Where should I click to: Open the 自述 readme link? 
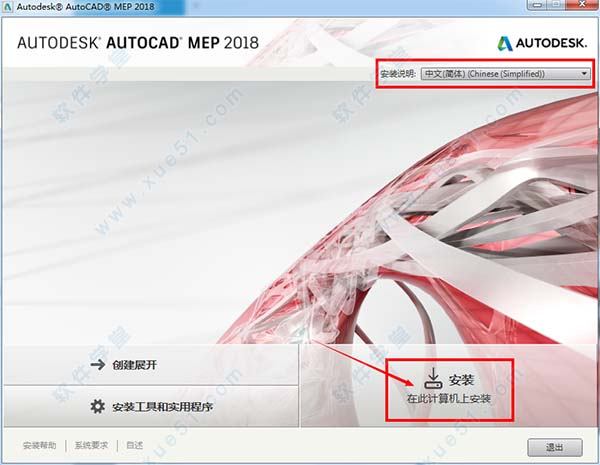point(134,445)
